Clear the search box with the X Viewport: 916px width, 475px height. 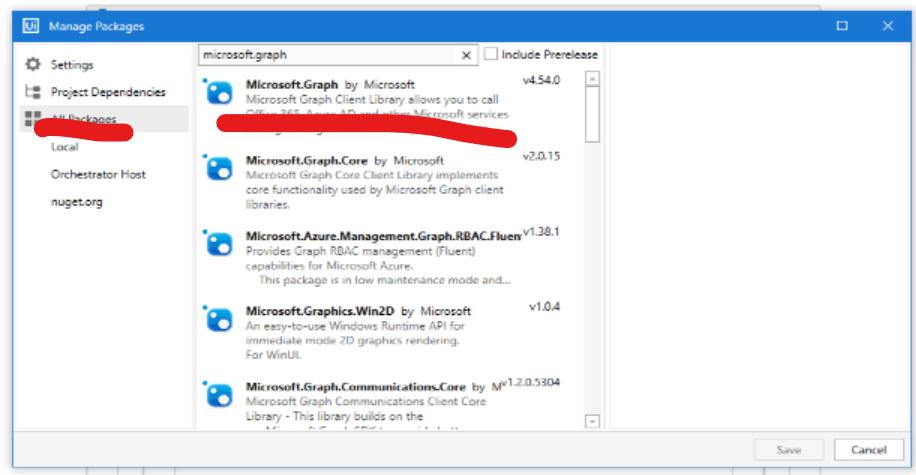[466, 56]
